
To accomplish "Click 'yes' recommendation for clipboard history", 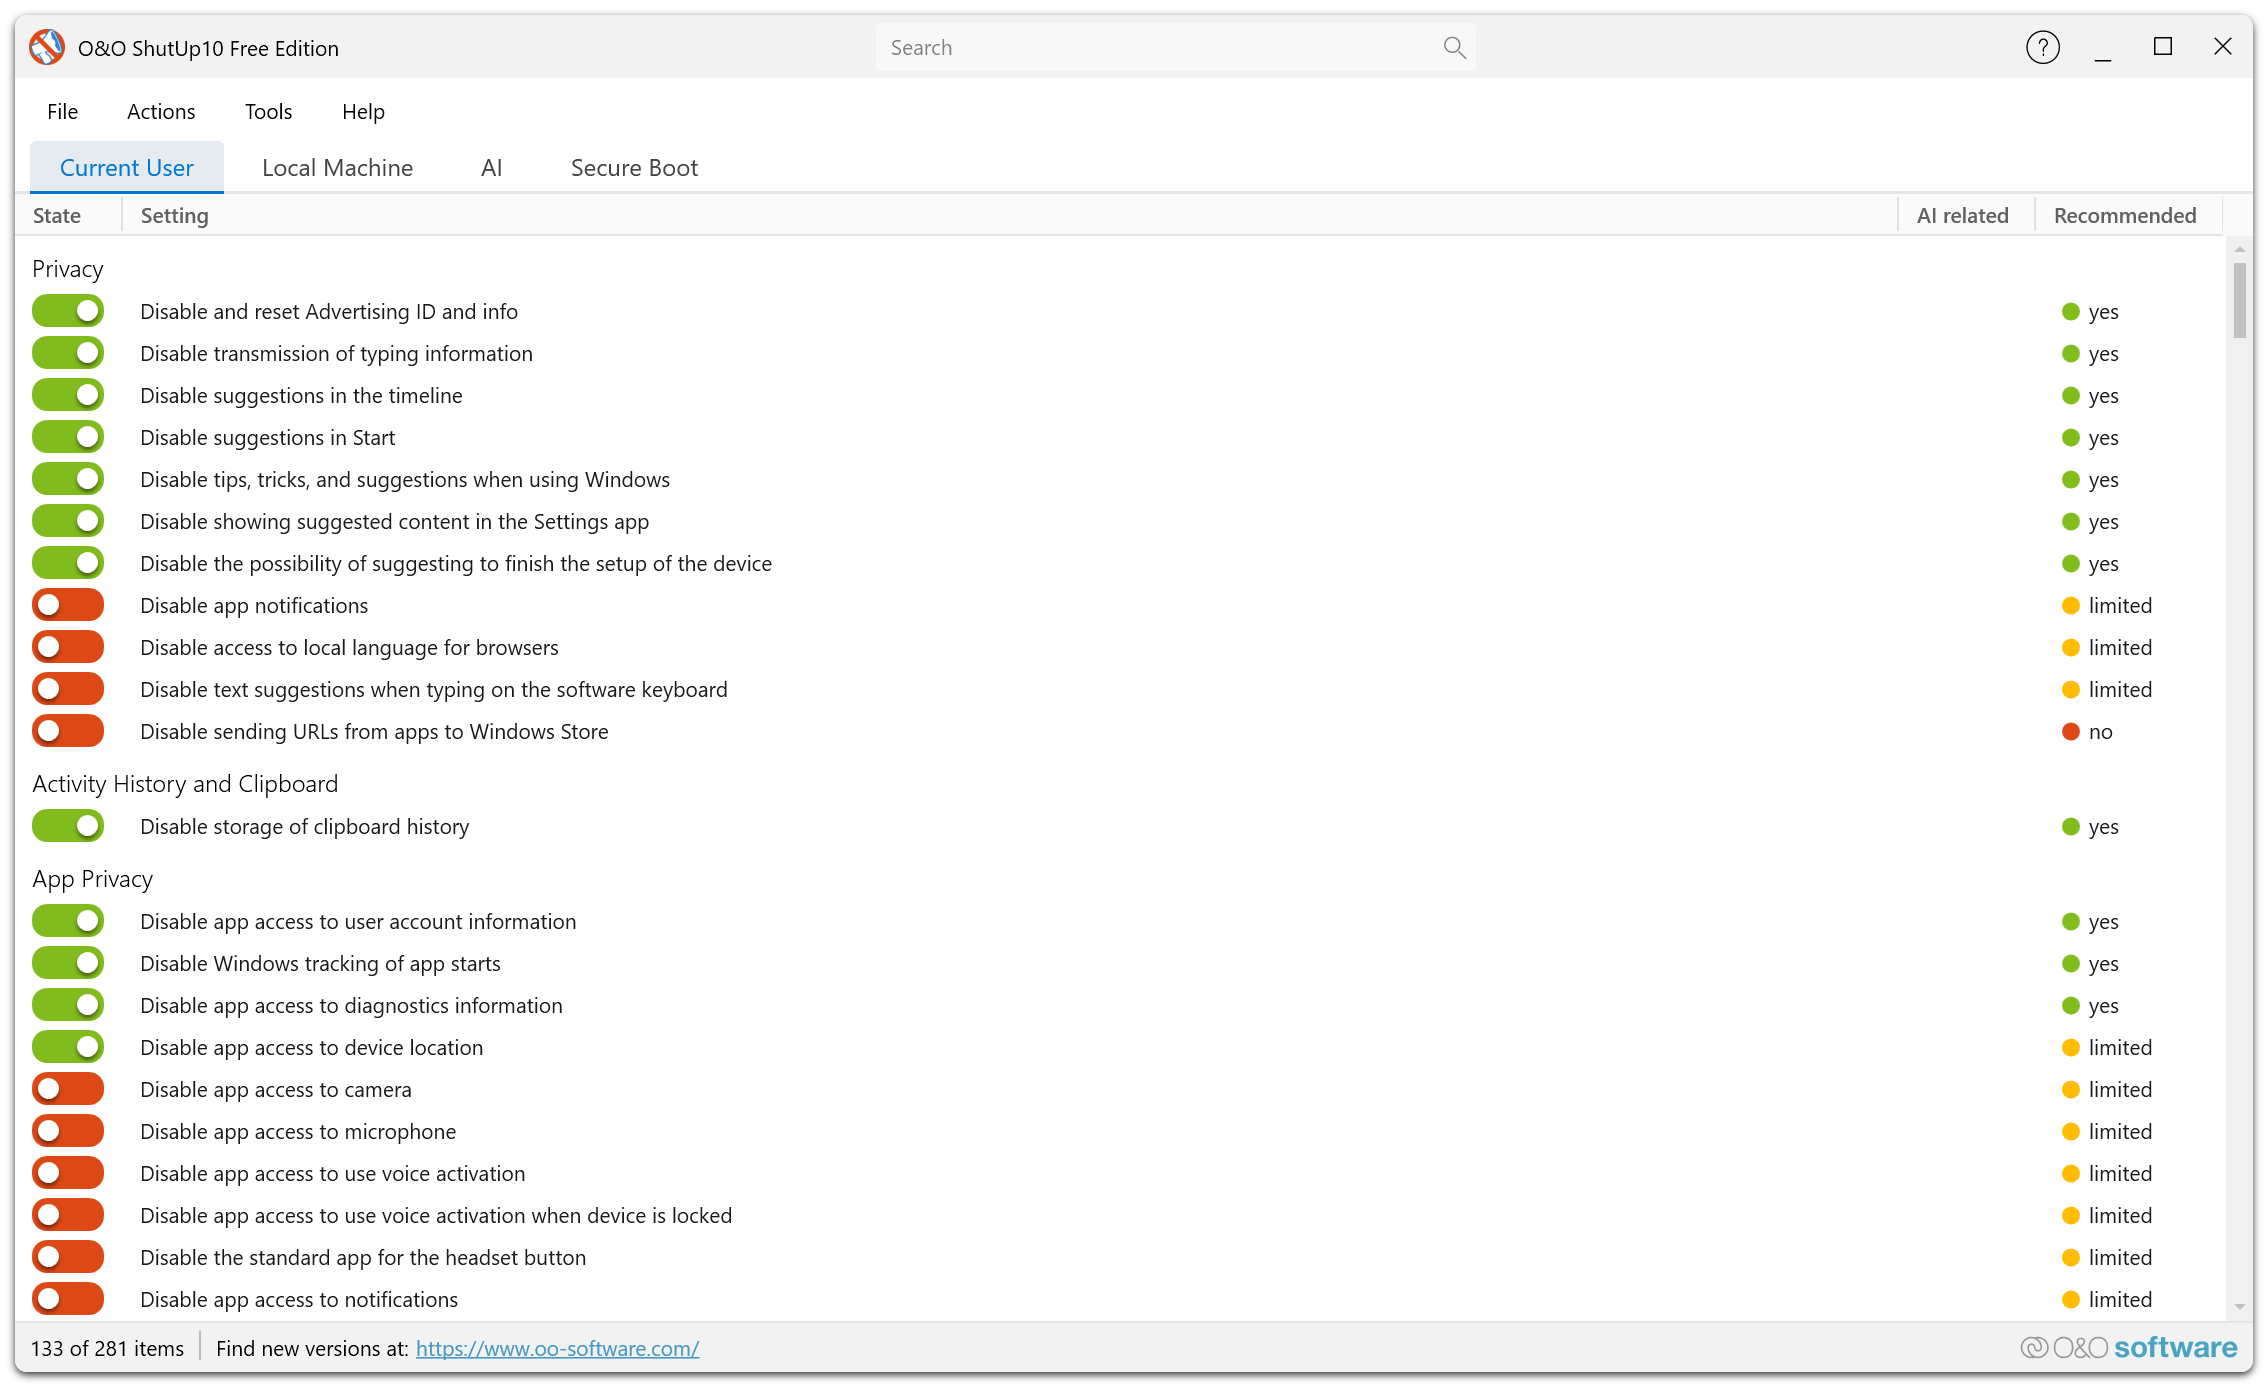I will [x=2090, y=826].
